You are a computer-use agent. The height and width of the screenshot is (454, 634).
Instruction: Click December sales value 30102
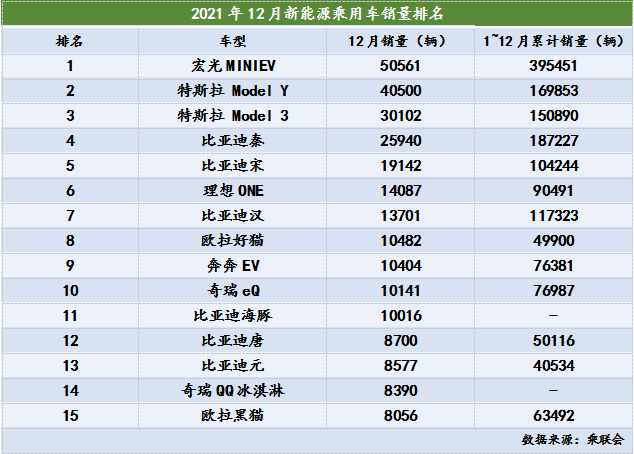400,116
